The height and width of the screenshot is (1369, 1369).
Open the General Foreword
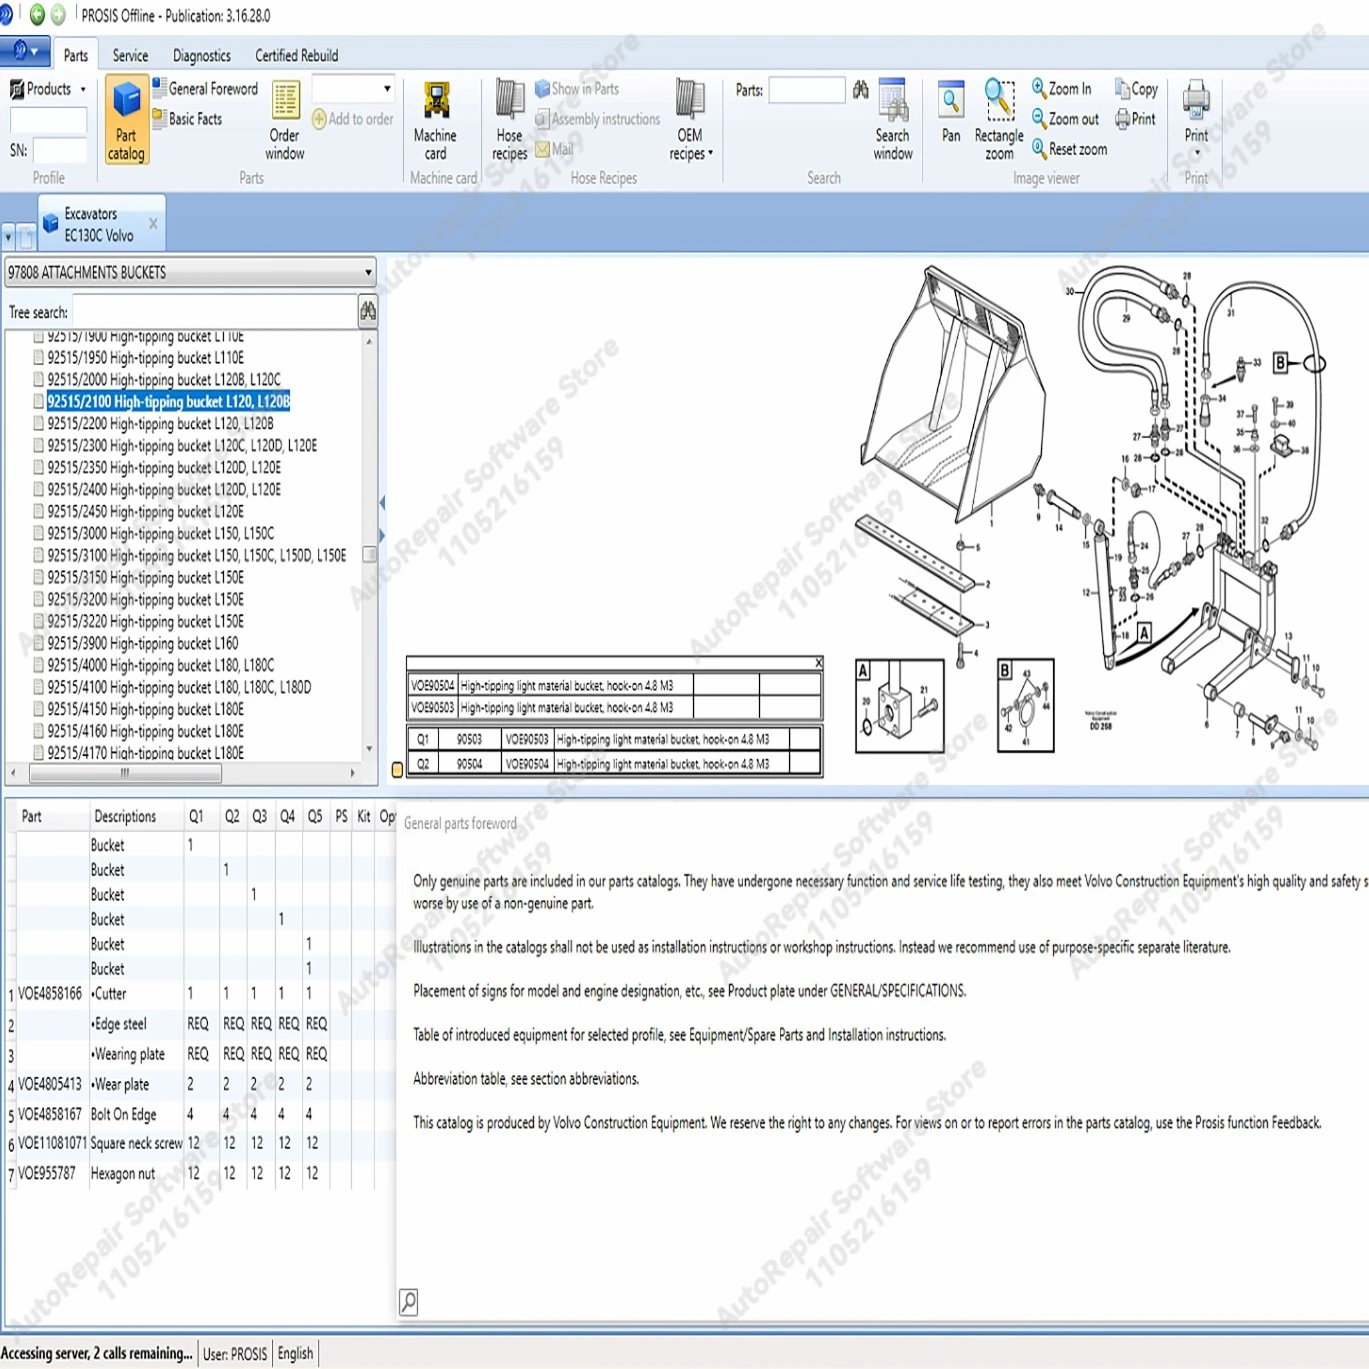pyautogui.click(x=206, y=89)
